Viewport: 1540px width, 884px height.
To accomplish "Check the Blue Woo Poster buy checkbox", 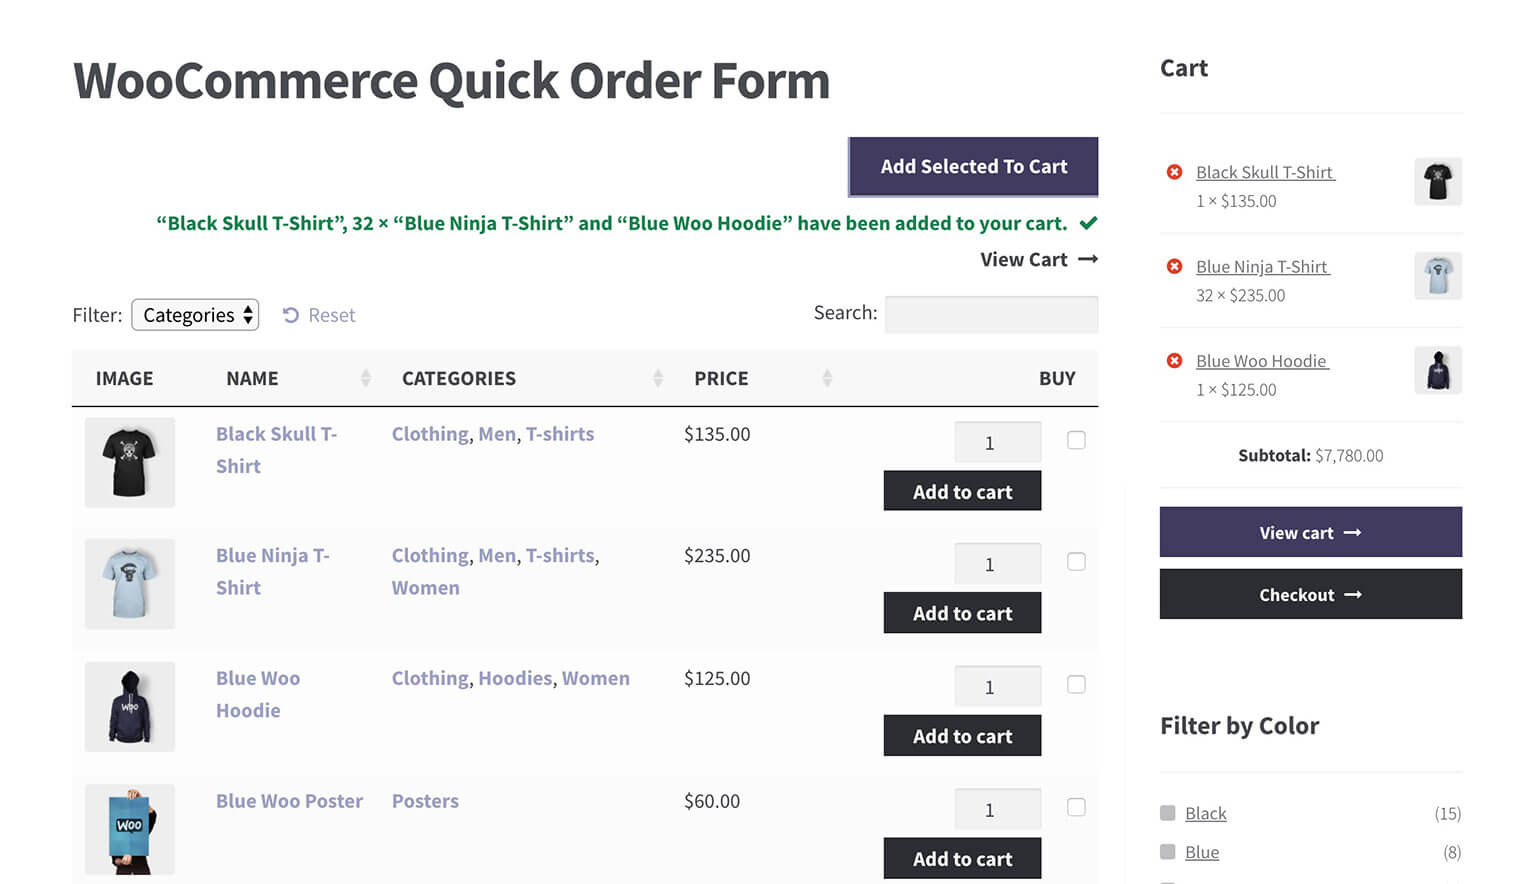I will [1076, 807].
